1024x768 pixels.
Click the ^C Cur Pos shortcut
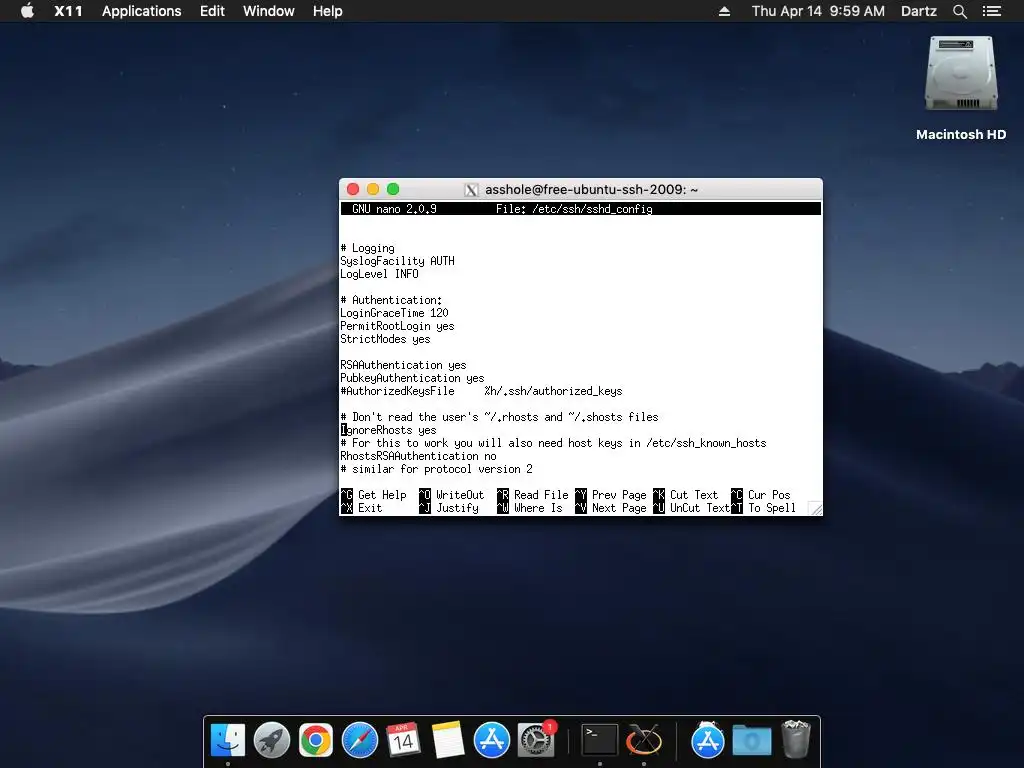click(761, 496)
